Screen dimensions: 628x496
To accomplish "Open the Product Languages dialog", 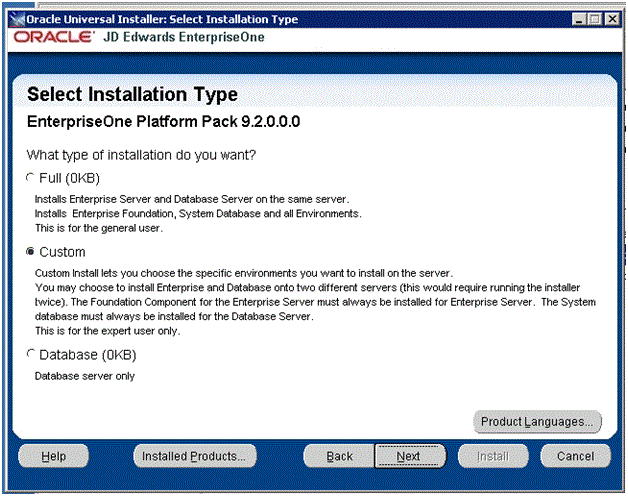I will pos(537,421).
